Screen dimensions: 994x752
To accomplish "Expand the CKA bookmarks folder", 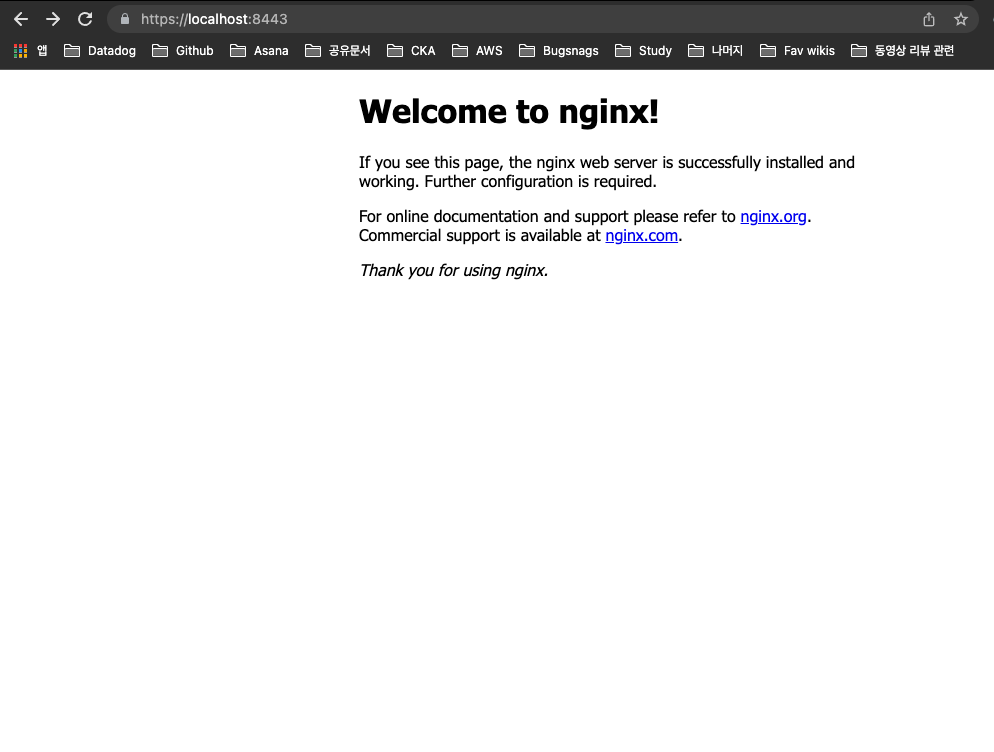I will (411, 50).
